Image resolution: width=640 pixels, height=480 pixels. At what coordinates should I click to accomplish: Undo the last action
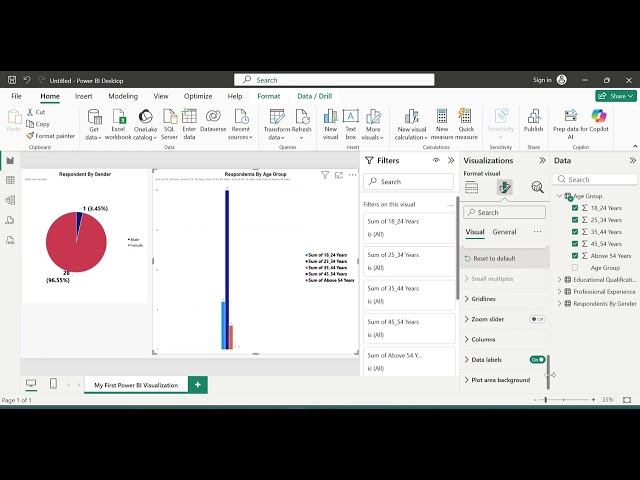(27, 80)
